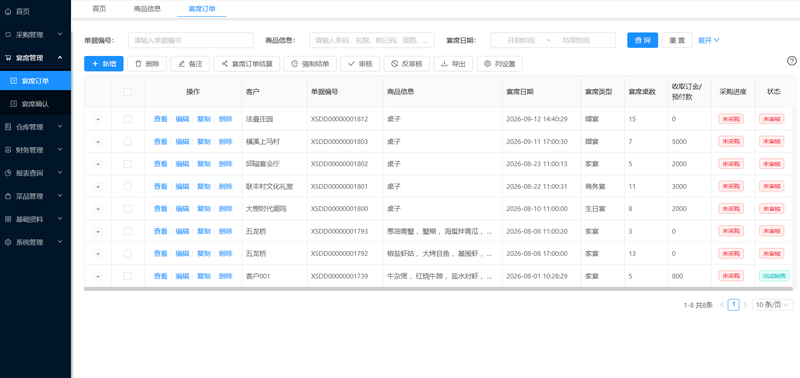Click 编辑 for order XSDD00000001800
Screen dimensions: 800x378
click(x=182, y=209)
